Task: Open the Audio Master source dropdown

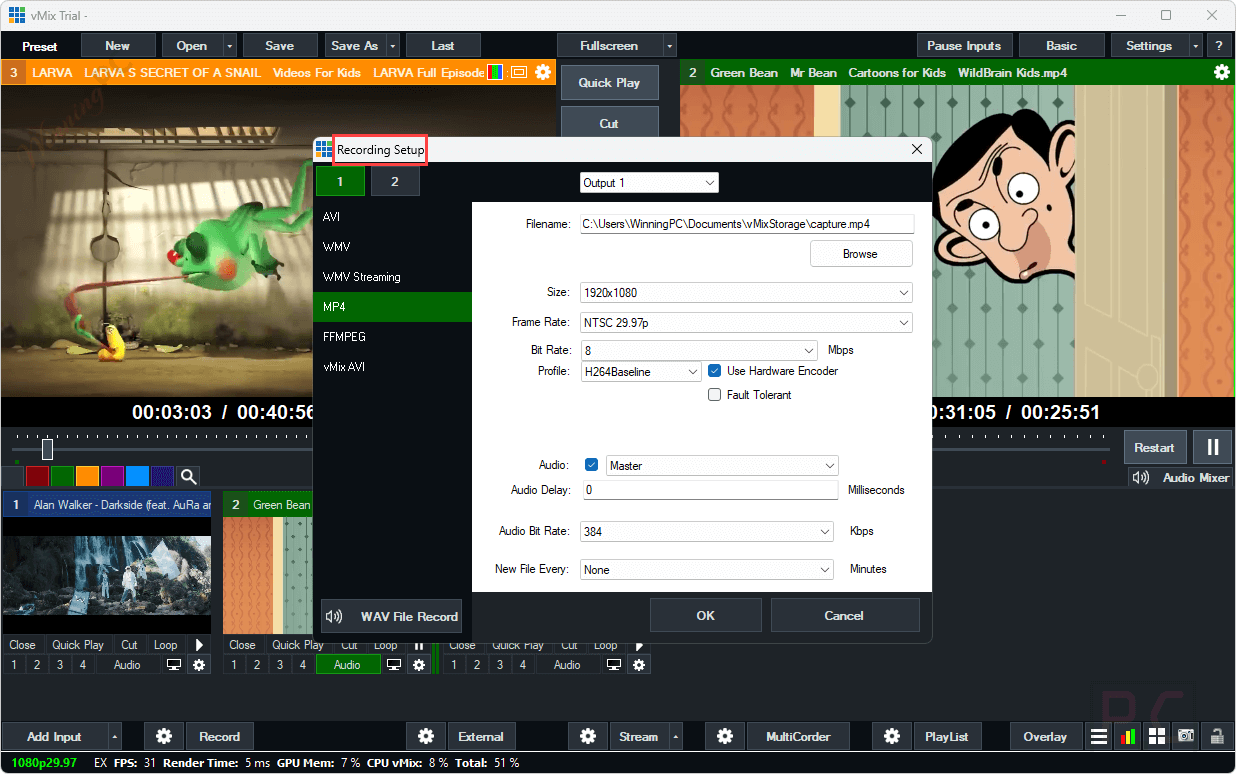Action: [721, 466]
